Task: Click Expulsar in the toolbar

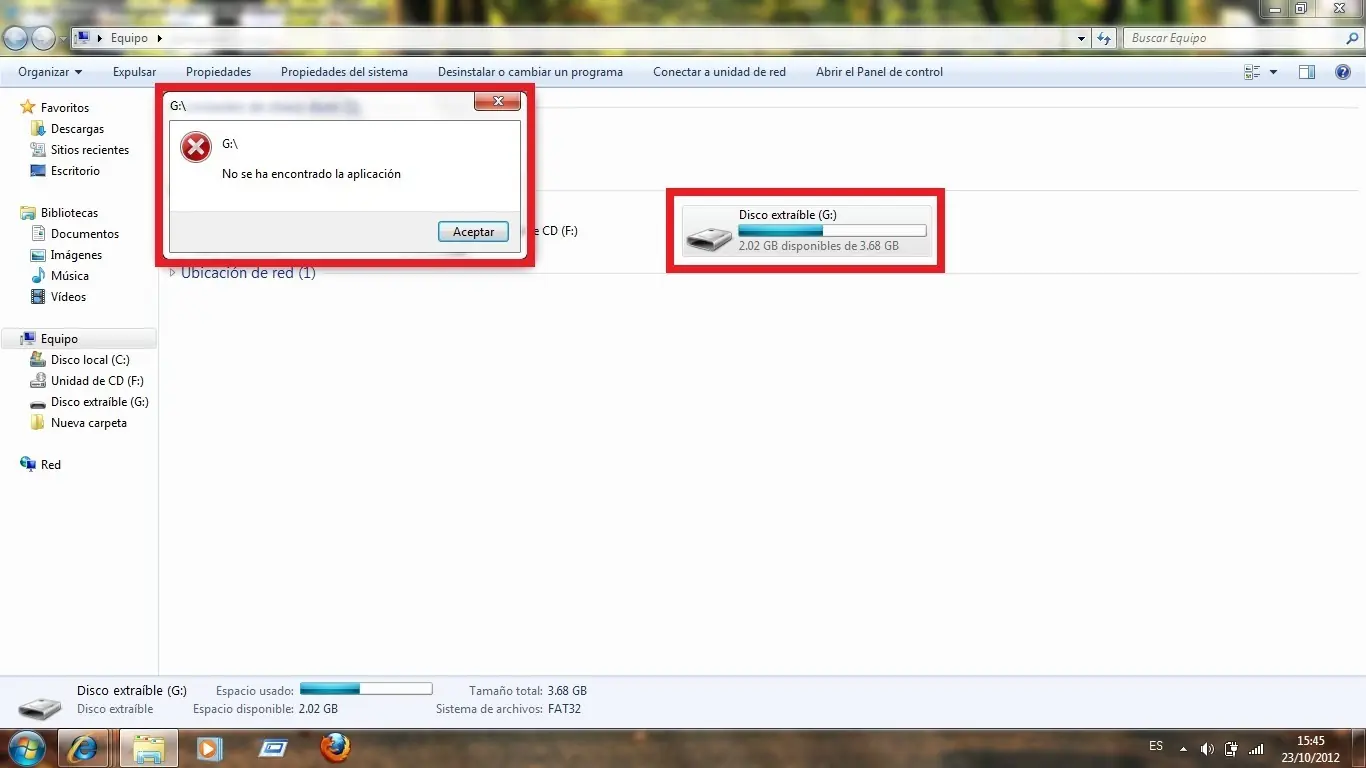Action: (x=135, y=72)
